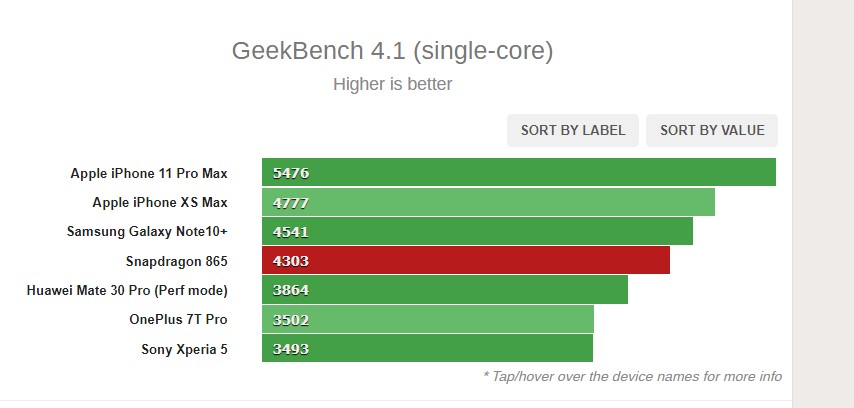Click the Tap/hover over device names note

coord(632,376)
